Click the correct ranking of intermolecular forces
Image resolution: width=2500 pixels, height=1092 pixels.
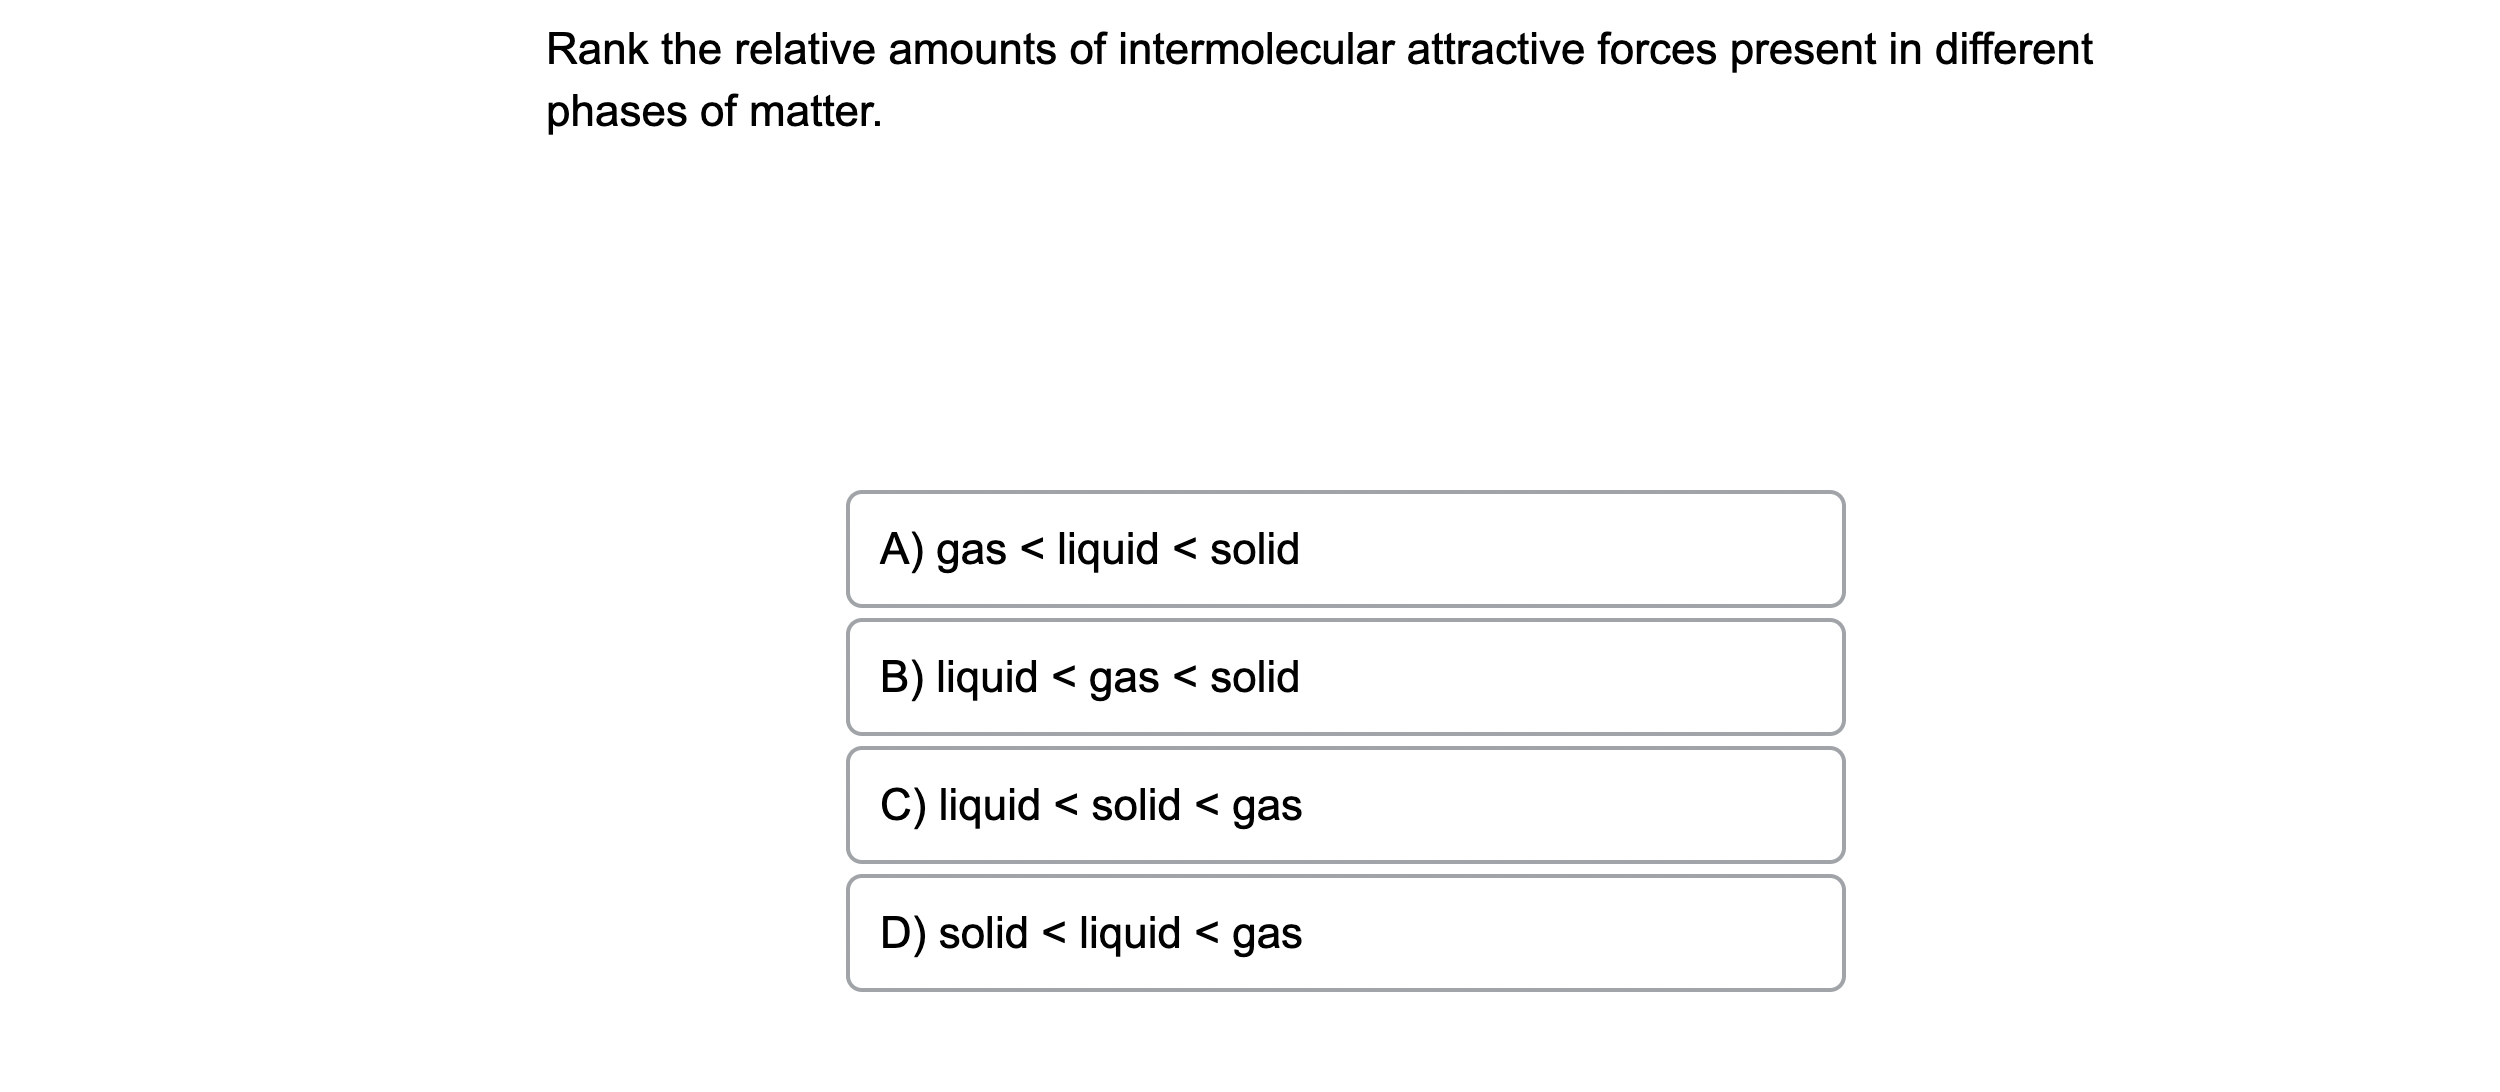coord(1345,548)
